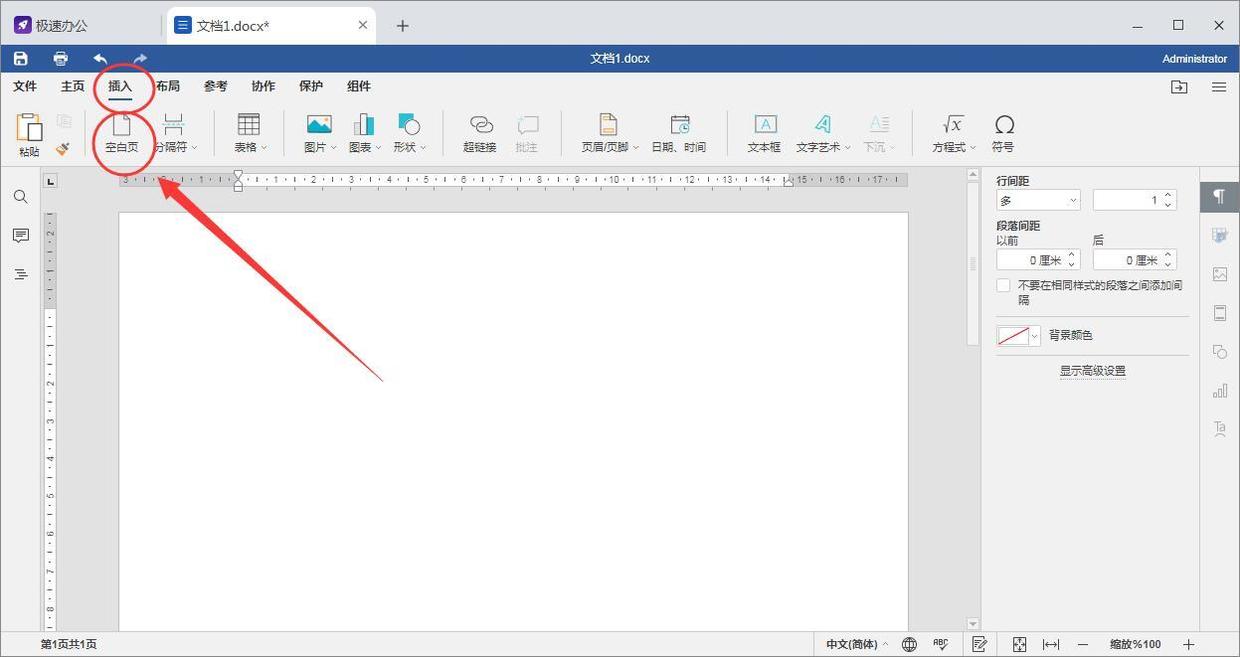This screenshot has width=1240, height=657.
Task: Open a new tab with plus button
Action: tap(402, 26)
